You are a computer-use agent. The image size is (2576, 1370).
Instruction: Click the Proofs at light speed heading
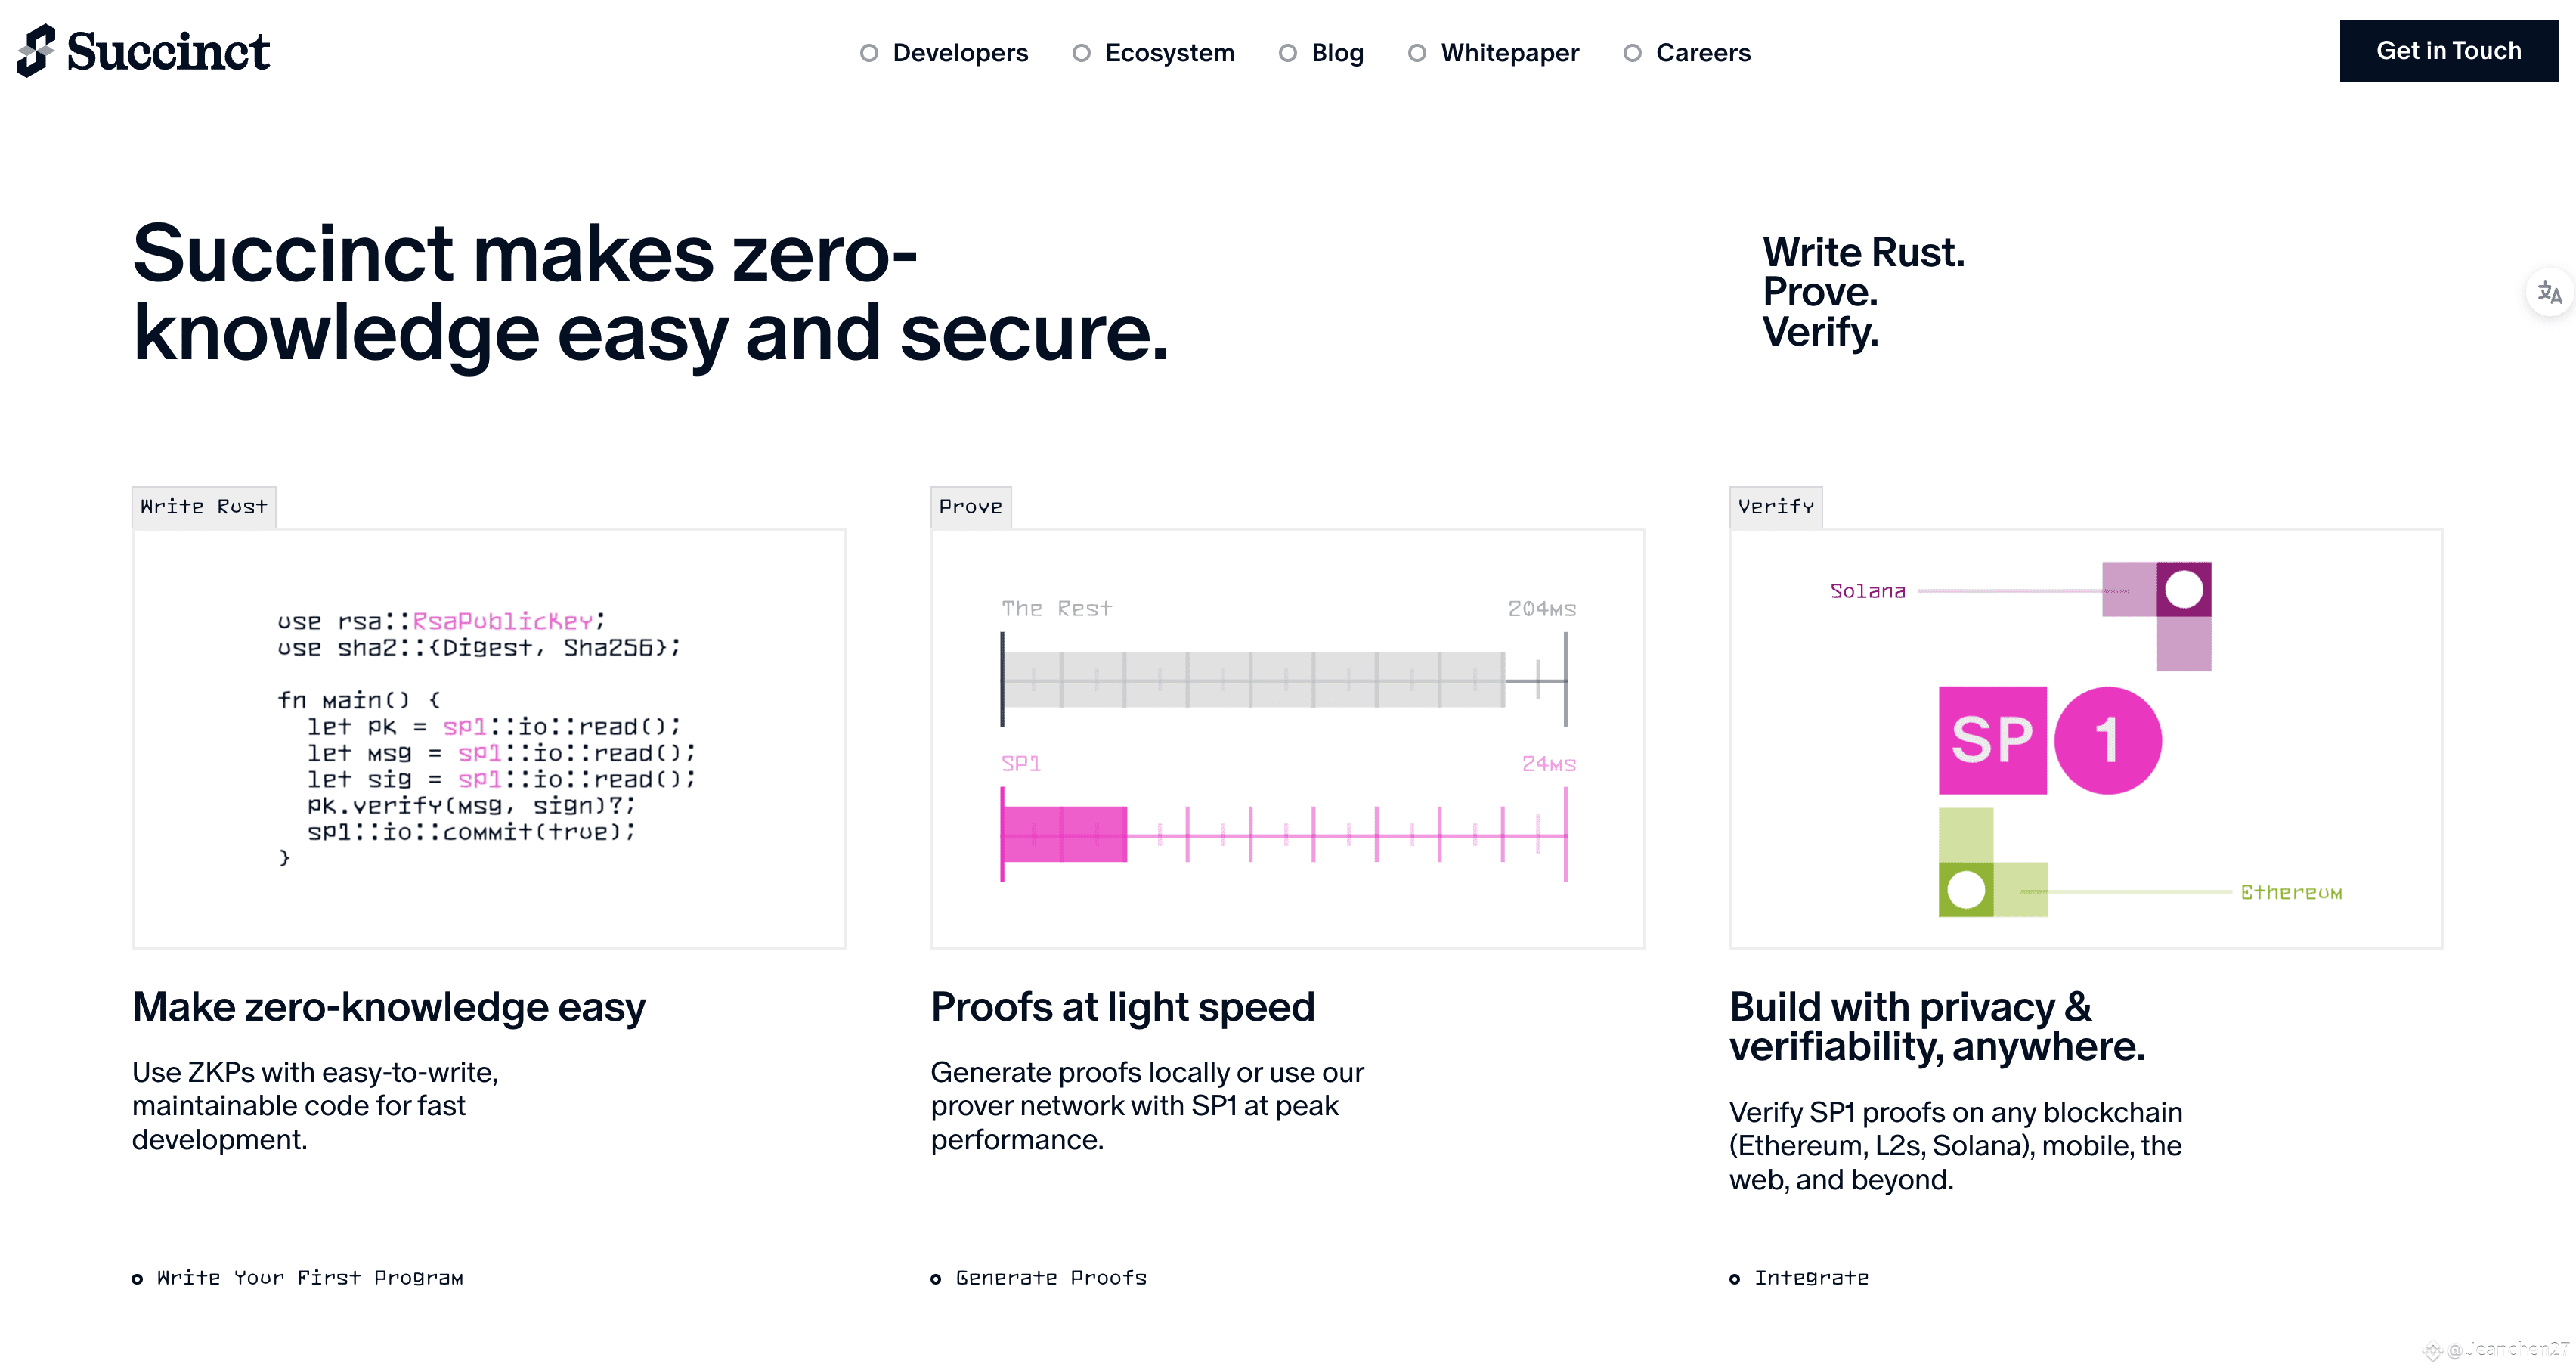click(1123, 1007)
